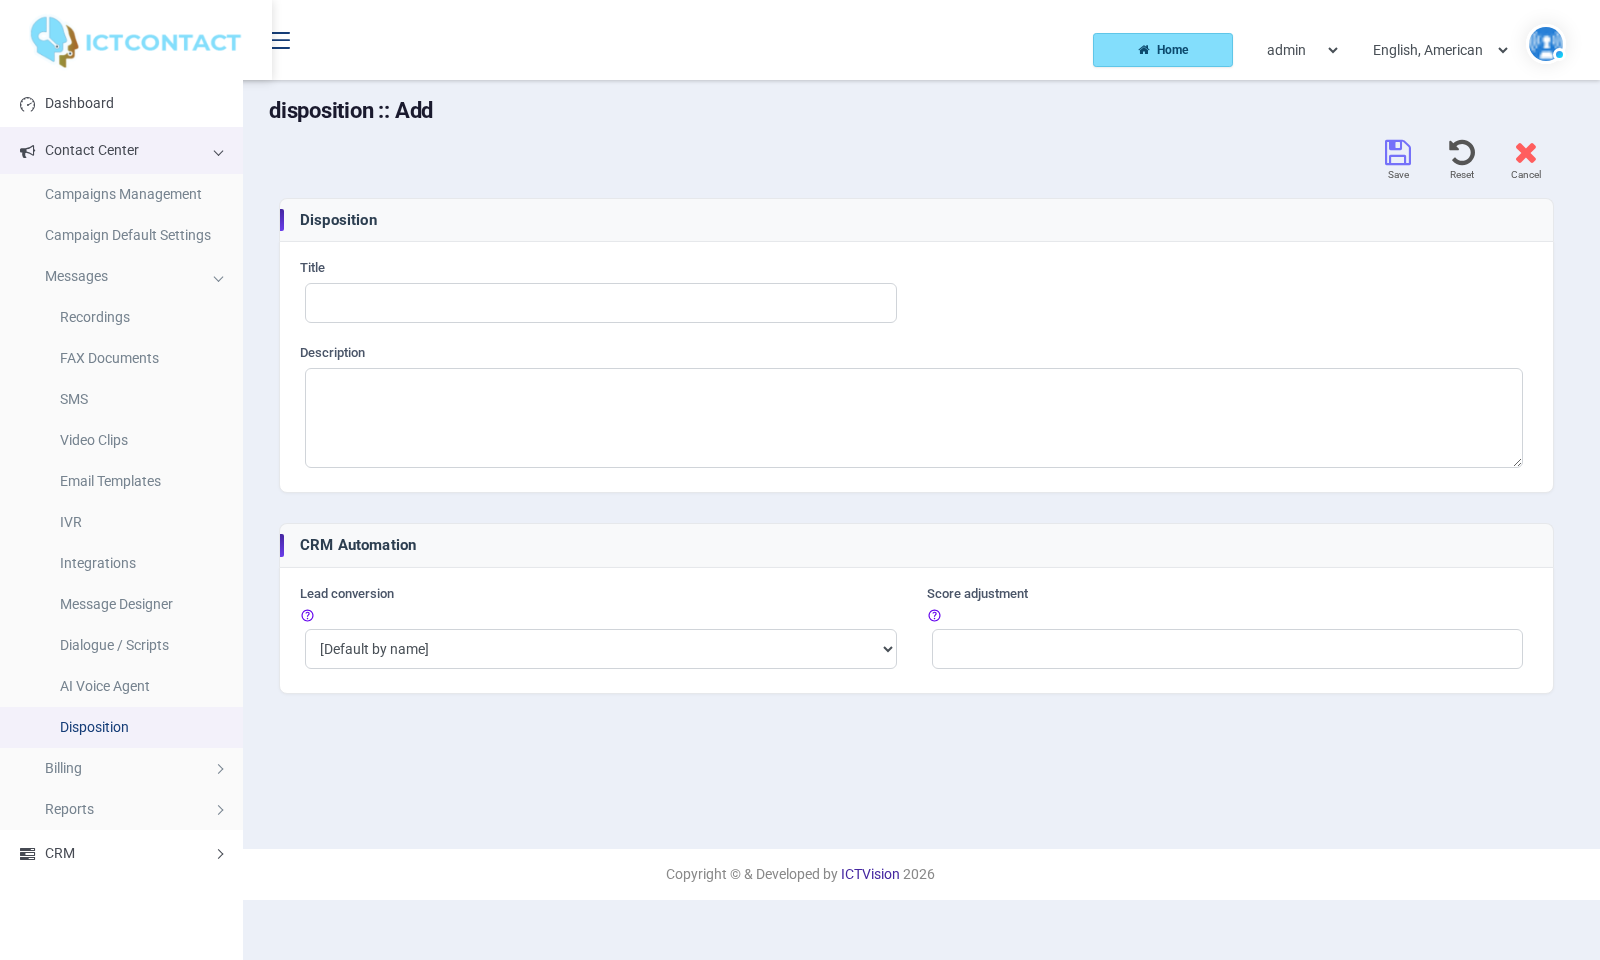Focus the Title input field
The image size is (1600, 960).
click(x=601, y=303)
